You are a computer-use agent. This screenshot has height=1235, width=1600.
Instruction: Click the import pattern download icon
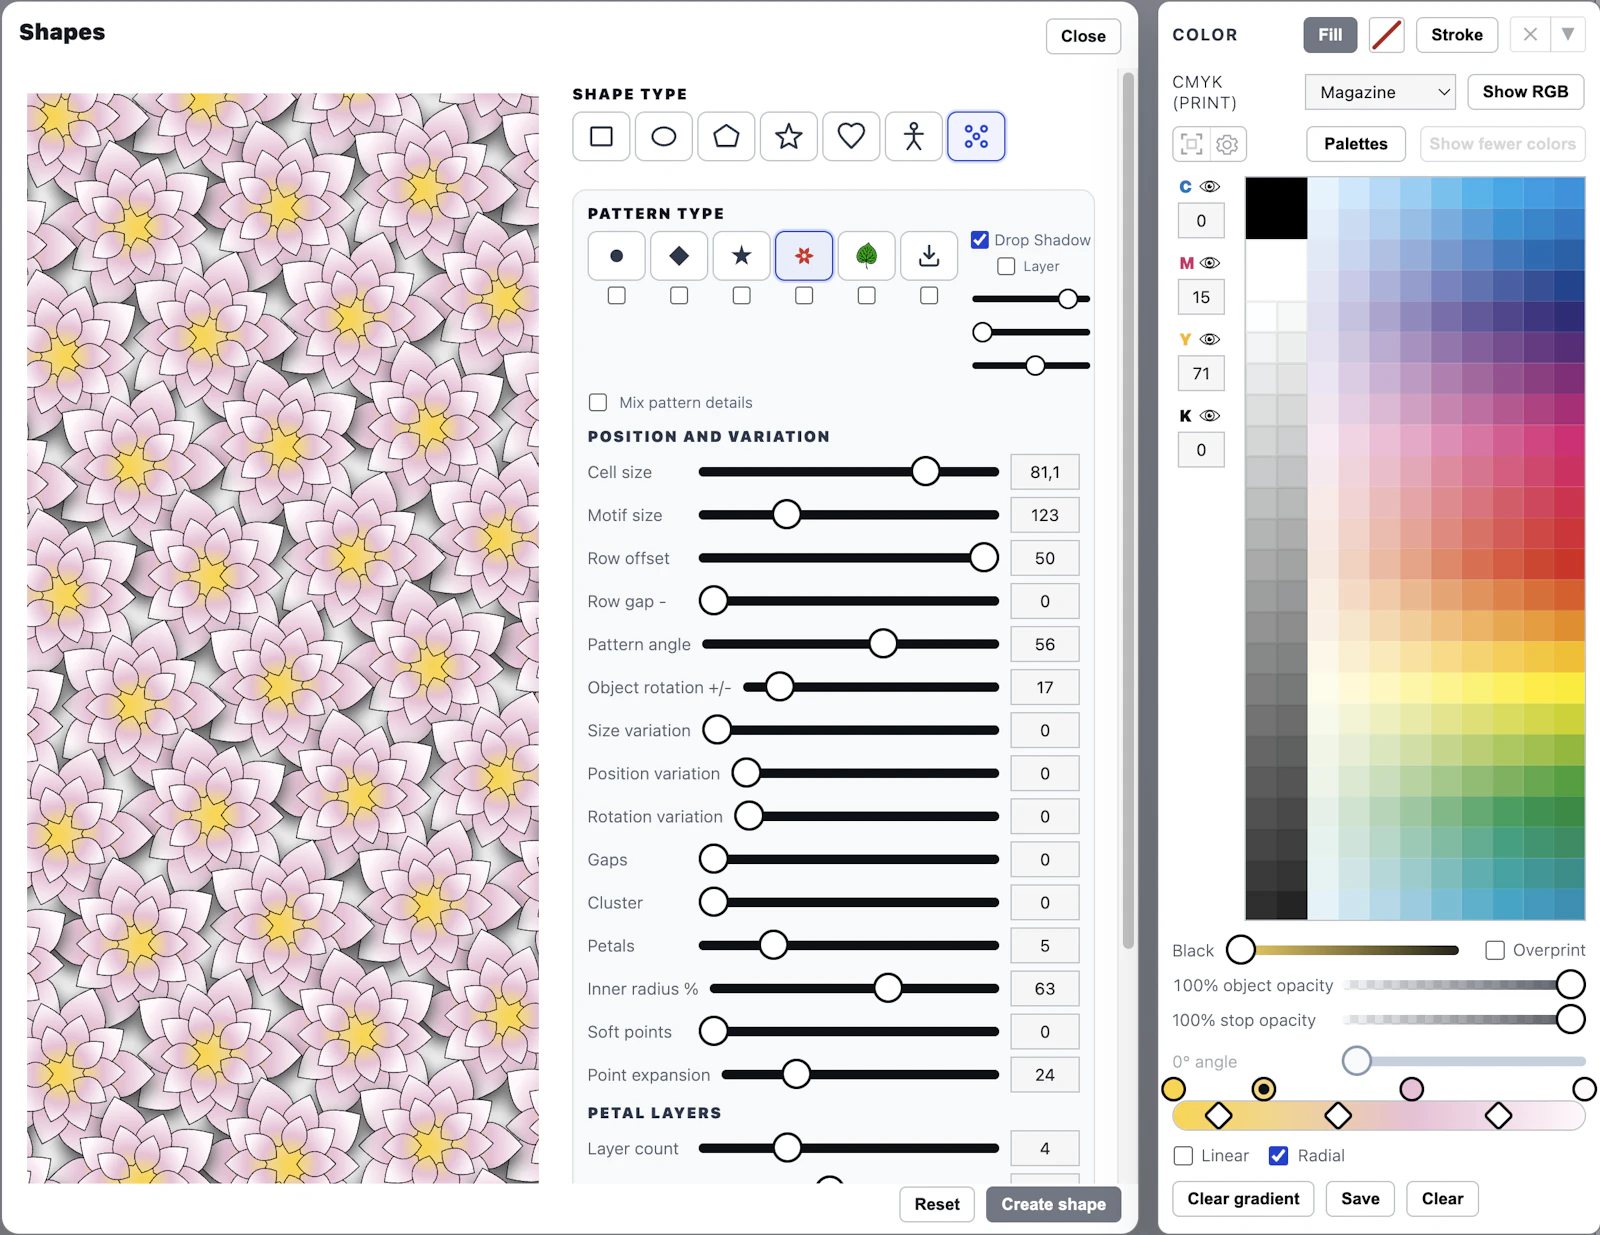[x=929, y=256]
